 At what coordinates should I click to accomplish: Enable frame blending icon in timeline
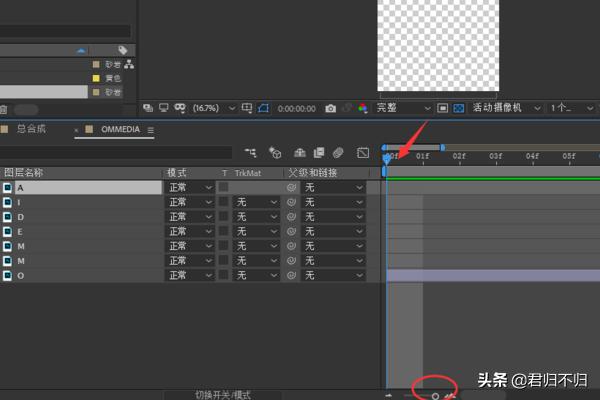[x=319, y=153]
